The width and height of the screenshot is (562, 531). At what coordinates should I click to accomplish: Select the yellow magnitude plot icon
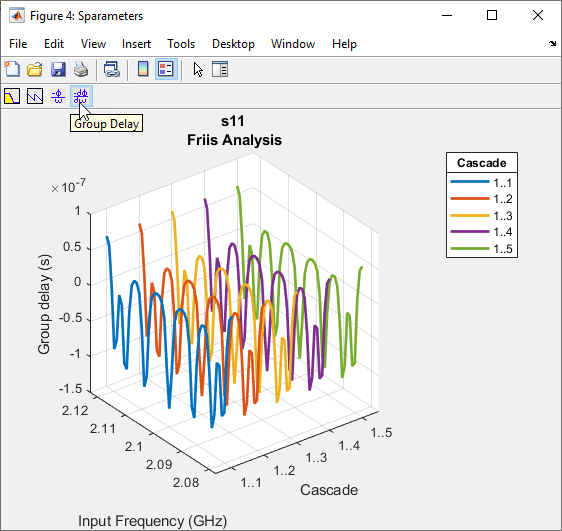(x=12, y=96)
